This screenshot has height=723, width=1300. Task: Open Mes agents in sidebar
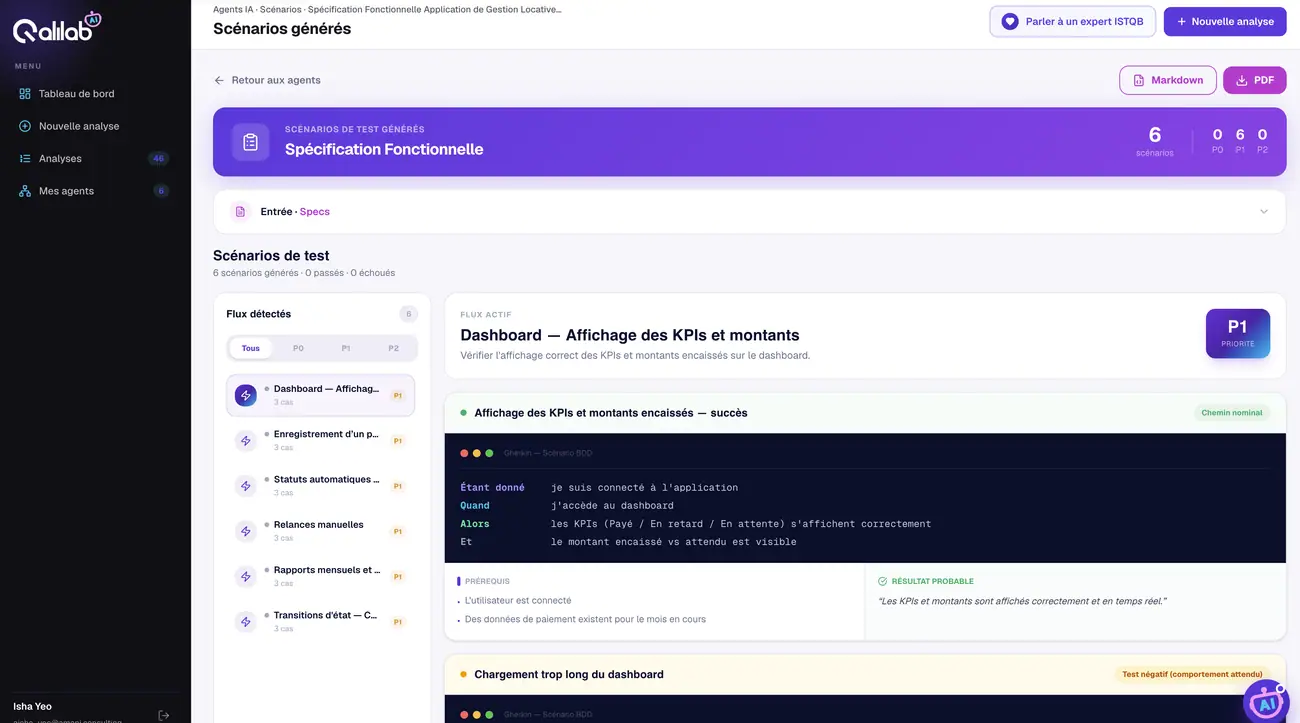[x=95, y=191]
